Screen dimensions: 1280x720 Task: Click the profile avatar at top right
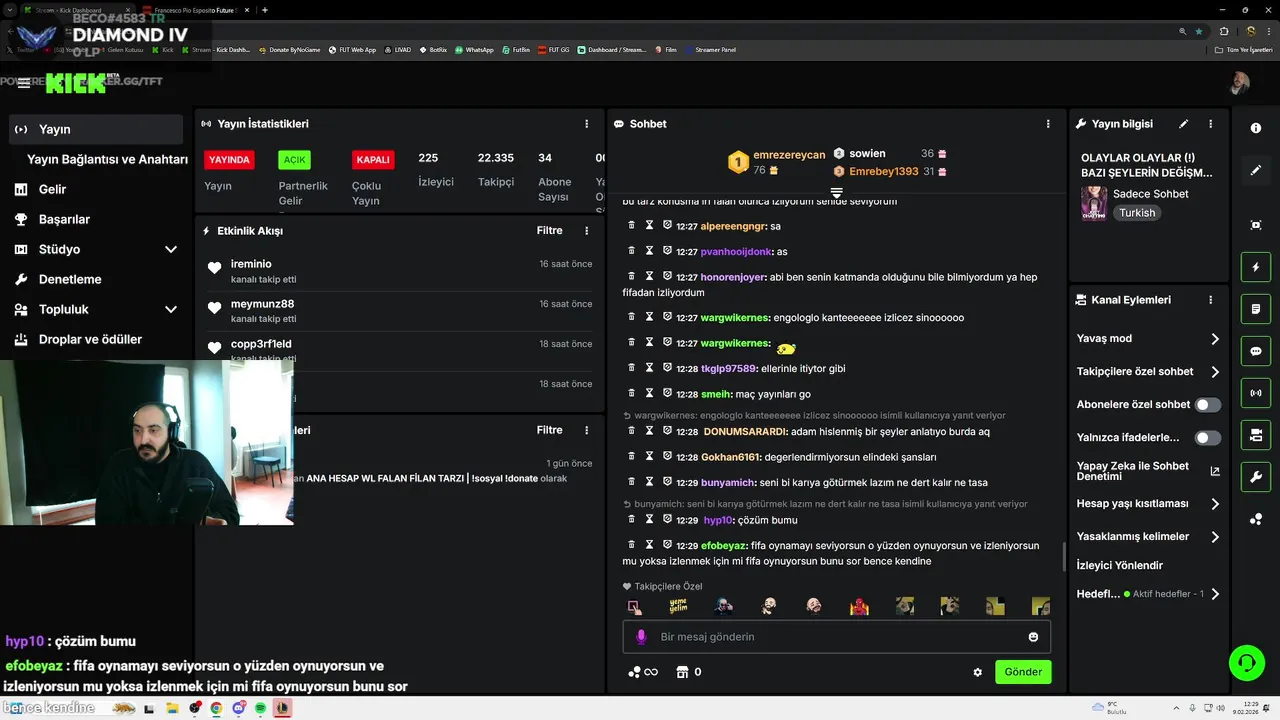pyautogui.click(x=1240, y=82)
